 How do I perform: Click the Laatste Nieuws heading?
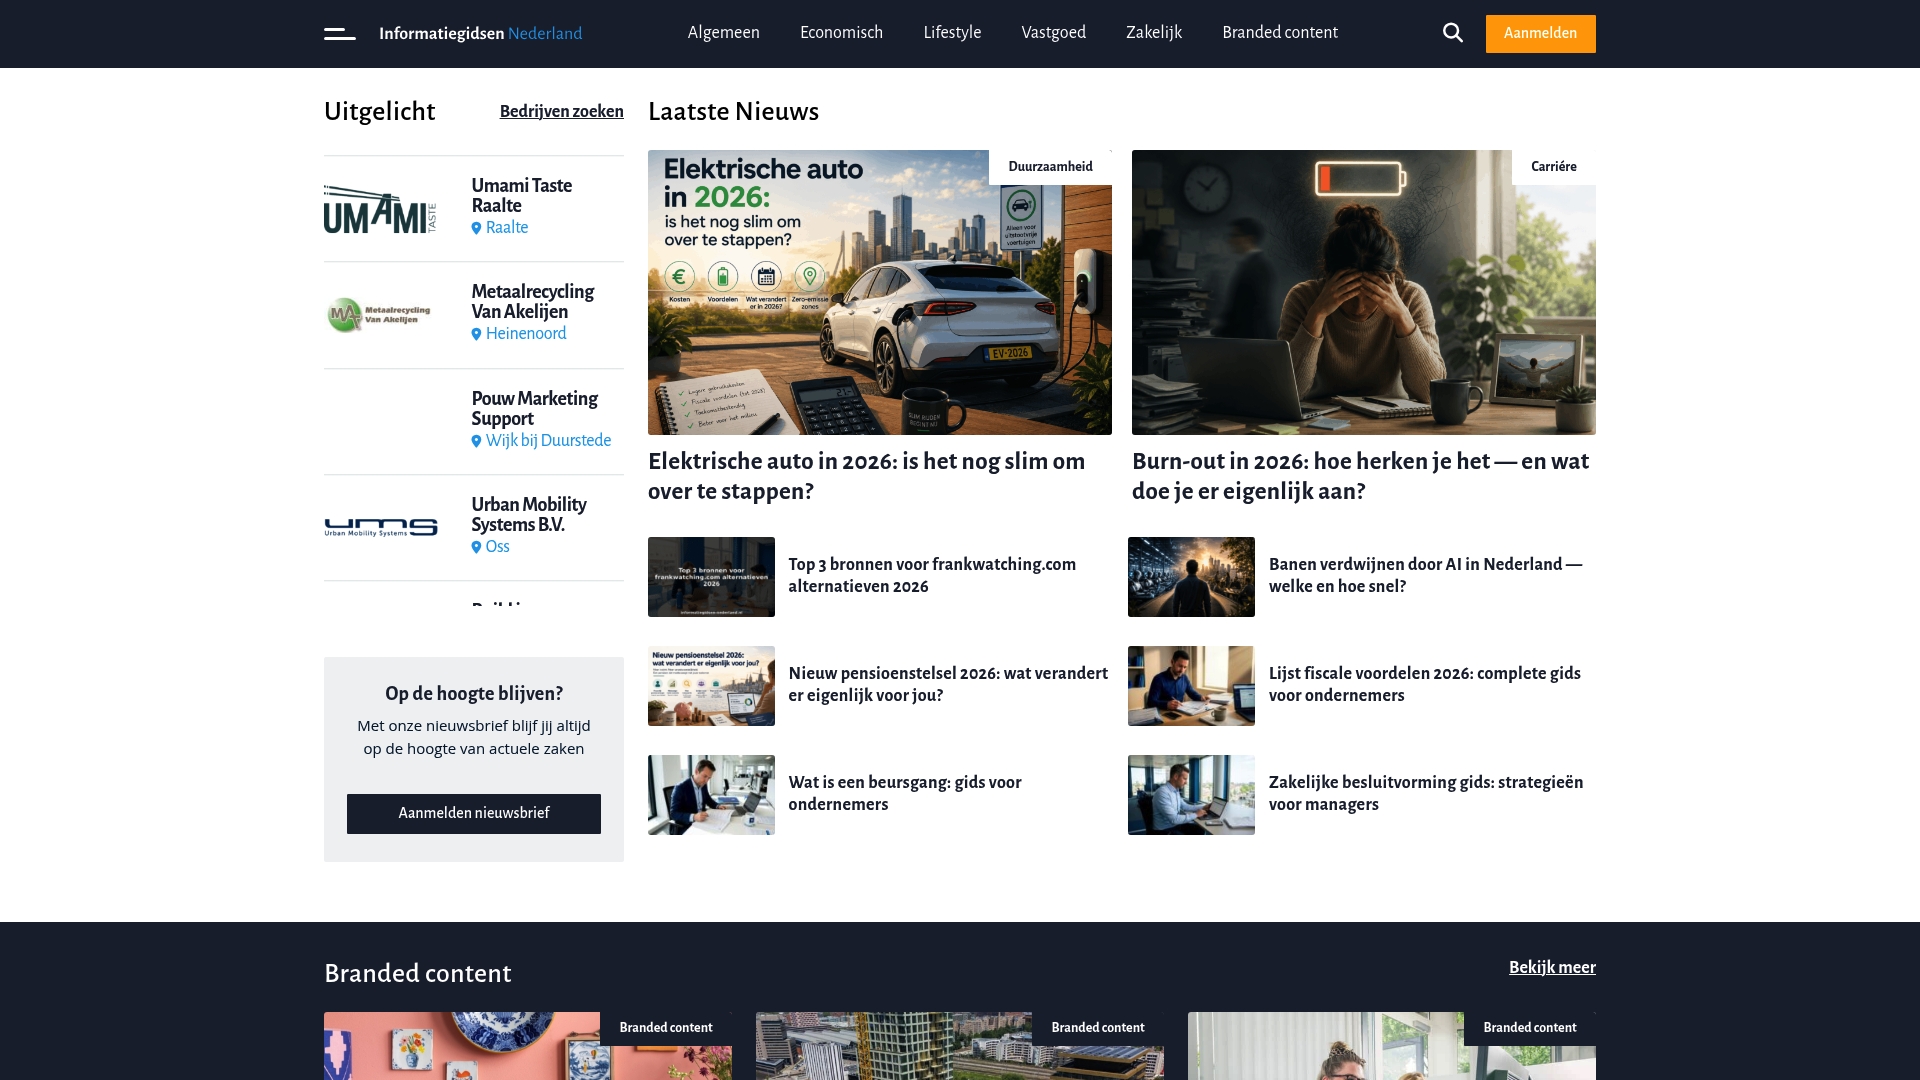click(x=733, y=111)
